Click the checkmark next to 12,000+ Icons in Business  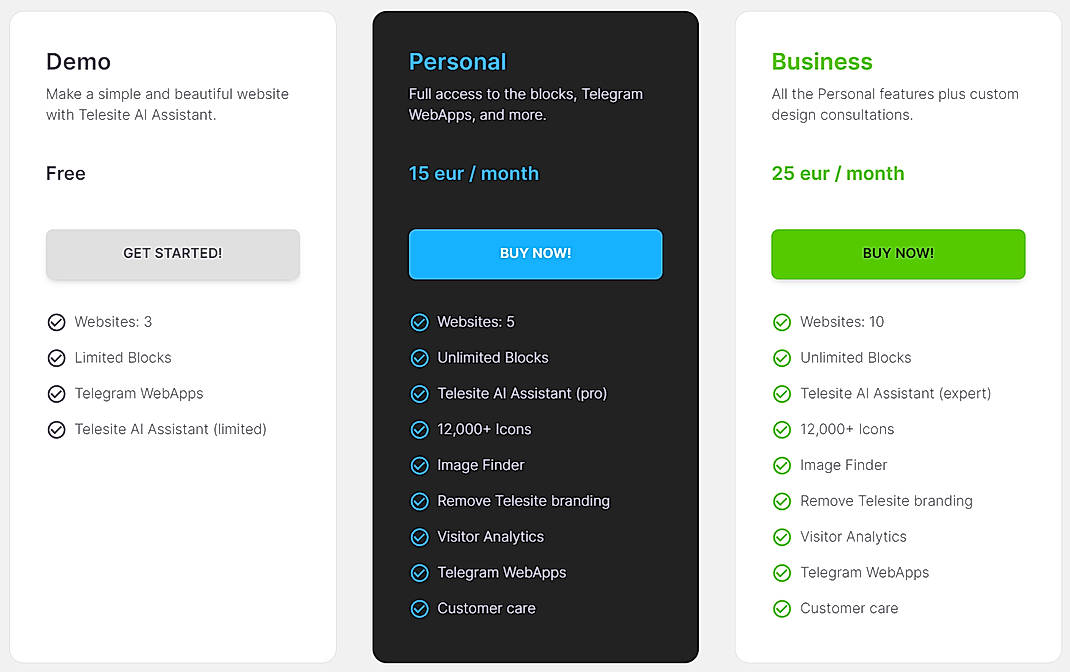(x=782, y=430)
